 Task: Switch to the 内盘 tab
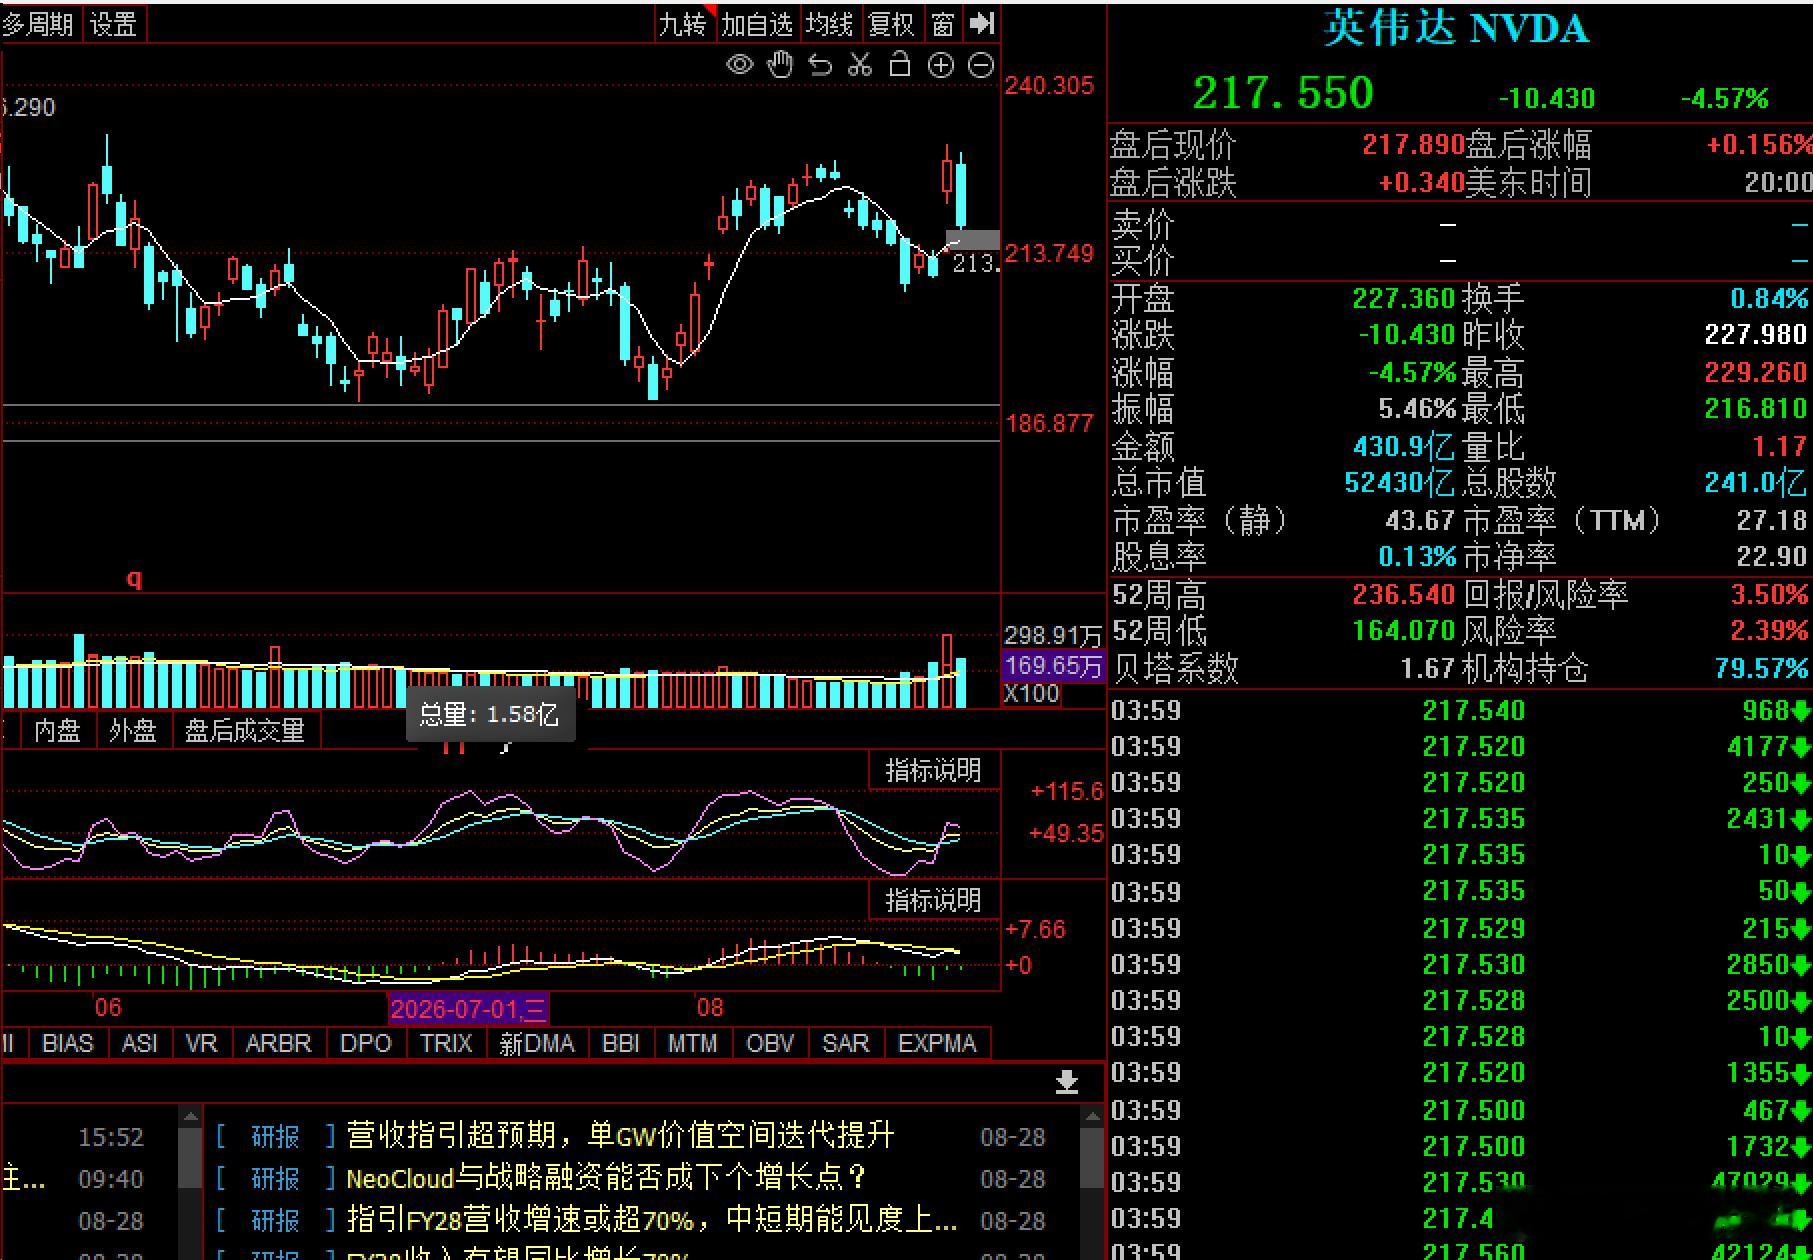tap(57, 731)
